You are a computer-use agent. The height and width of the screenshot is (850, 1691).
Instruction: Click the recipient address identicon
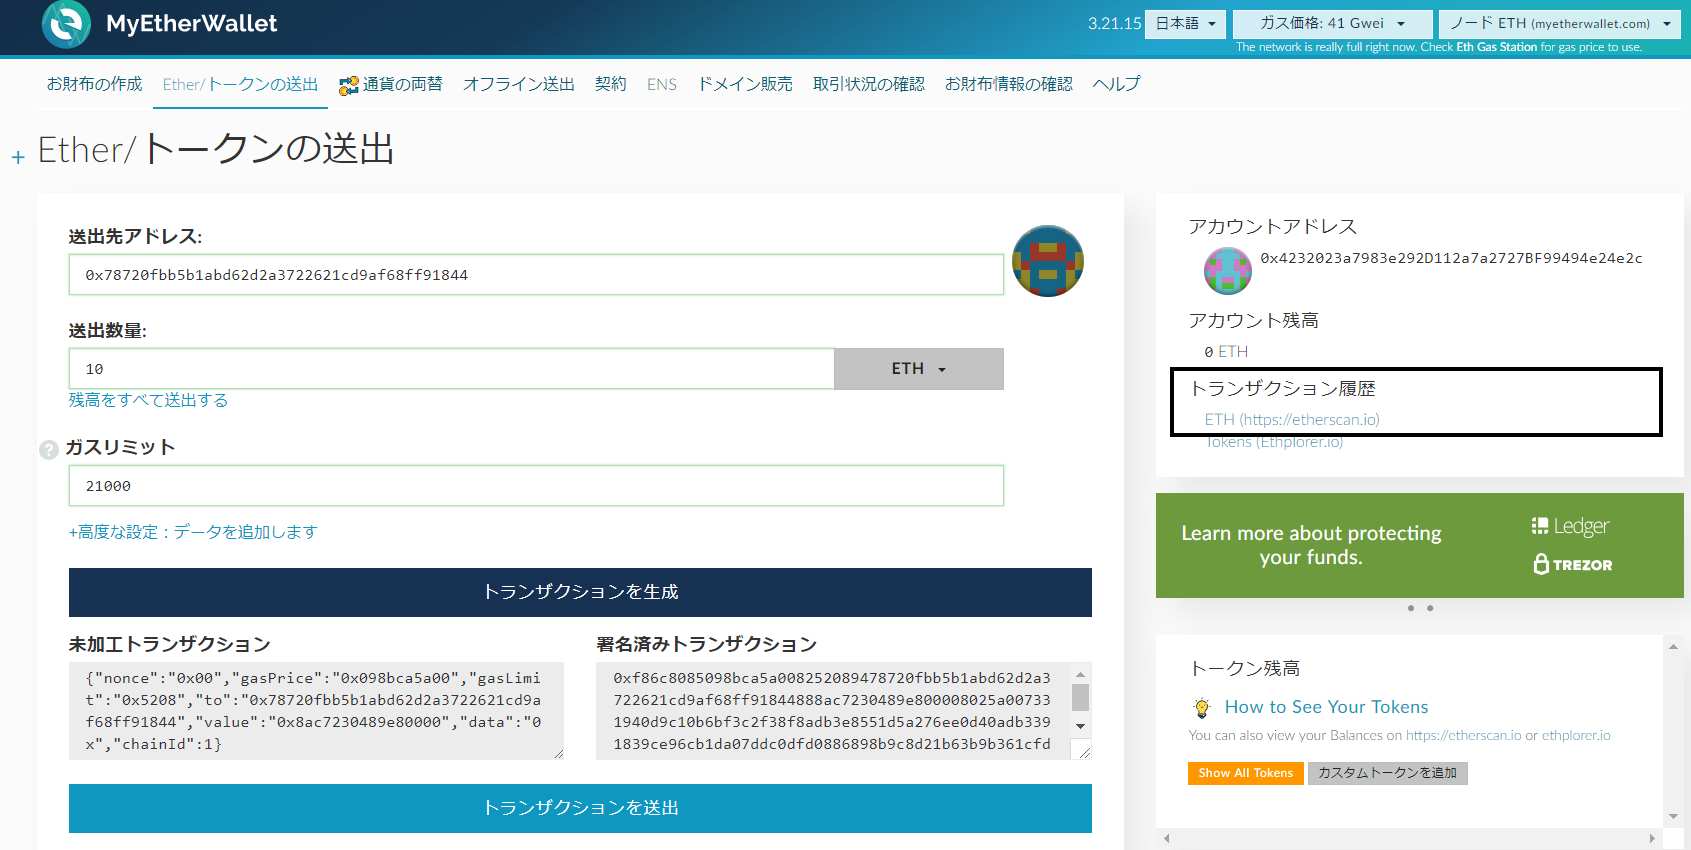tap(1048, 261)
